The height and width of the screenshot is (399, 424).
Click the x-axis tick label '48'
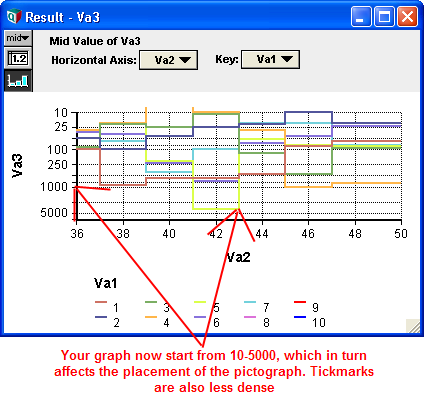(x=355, y=234)
